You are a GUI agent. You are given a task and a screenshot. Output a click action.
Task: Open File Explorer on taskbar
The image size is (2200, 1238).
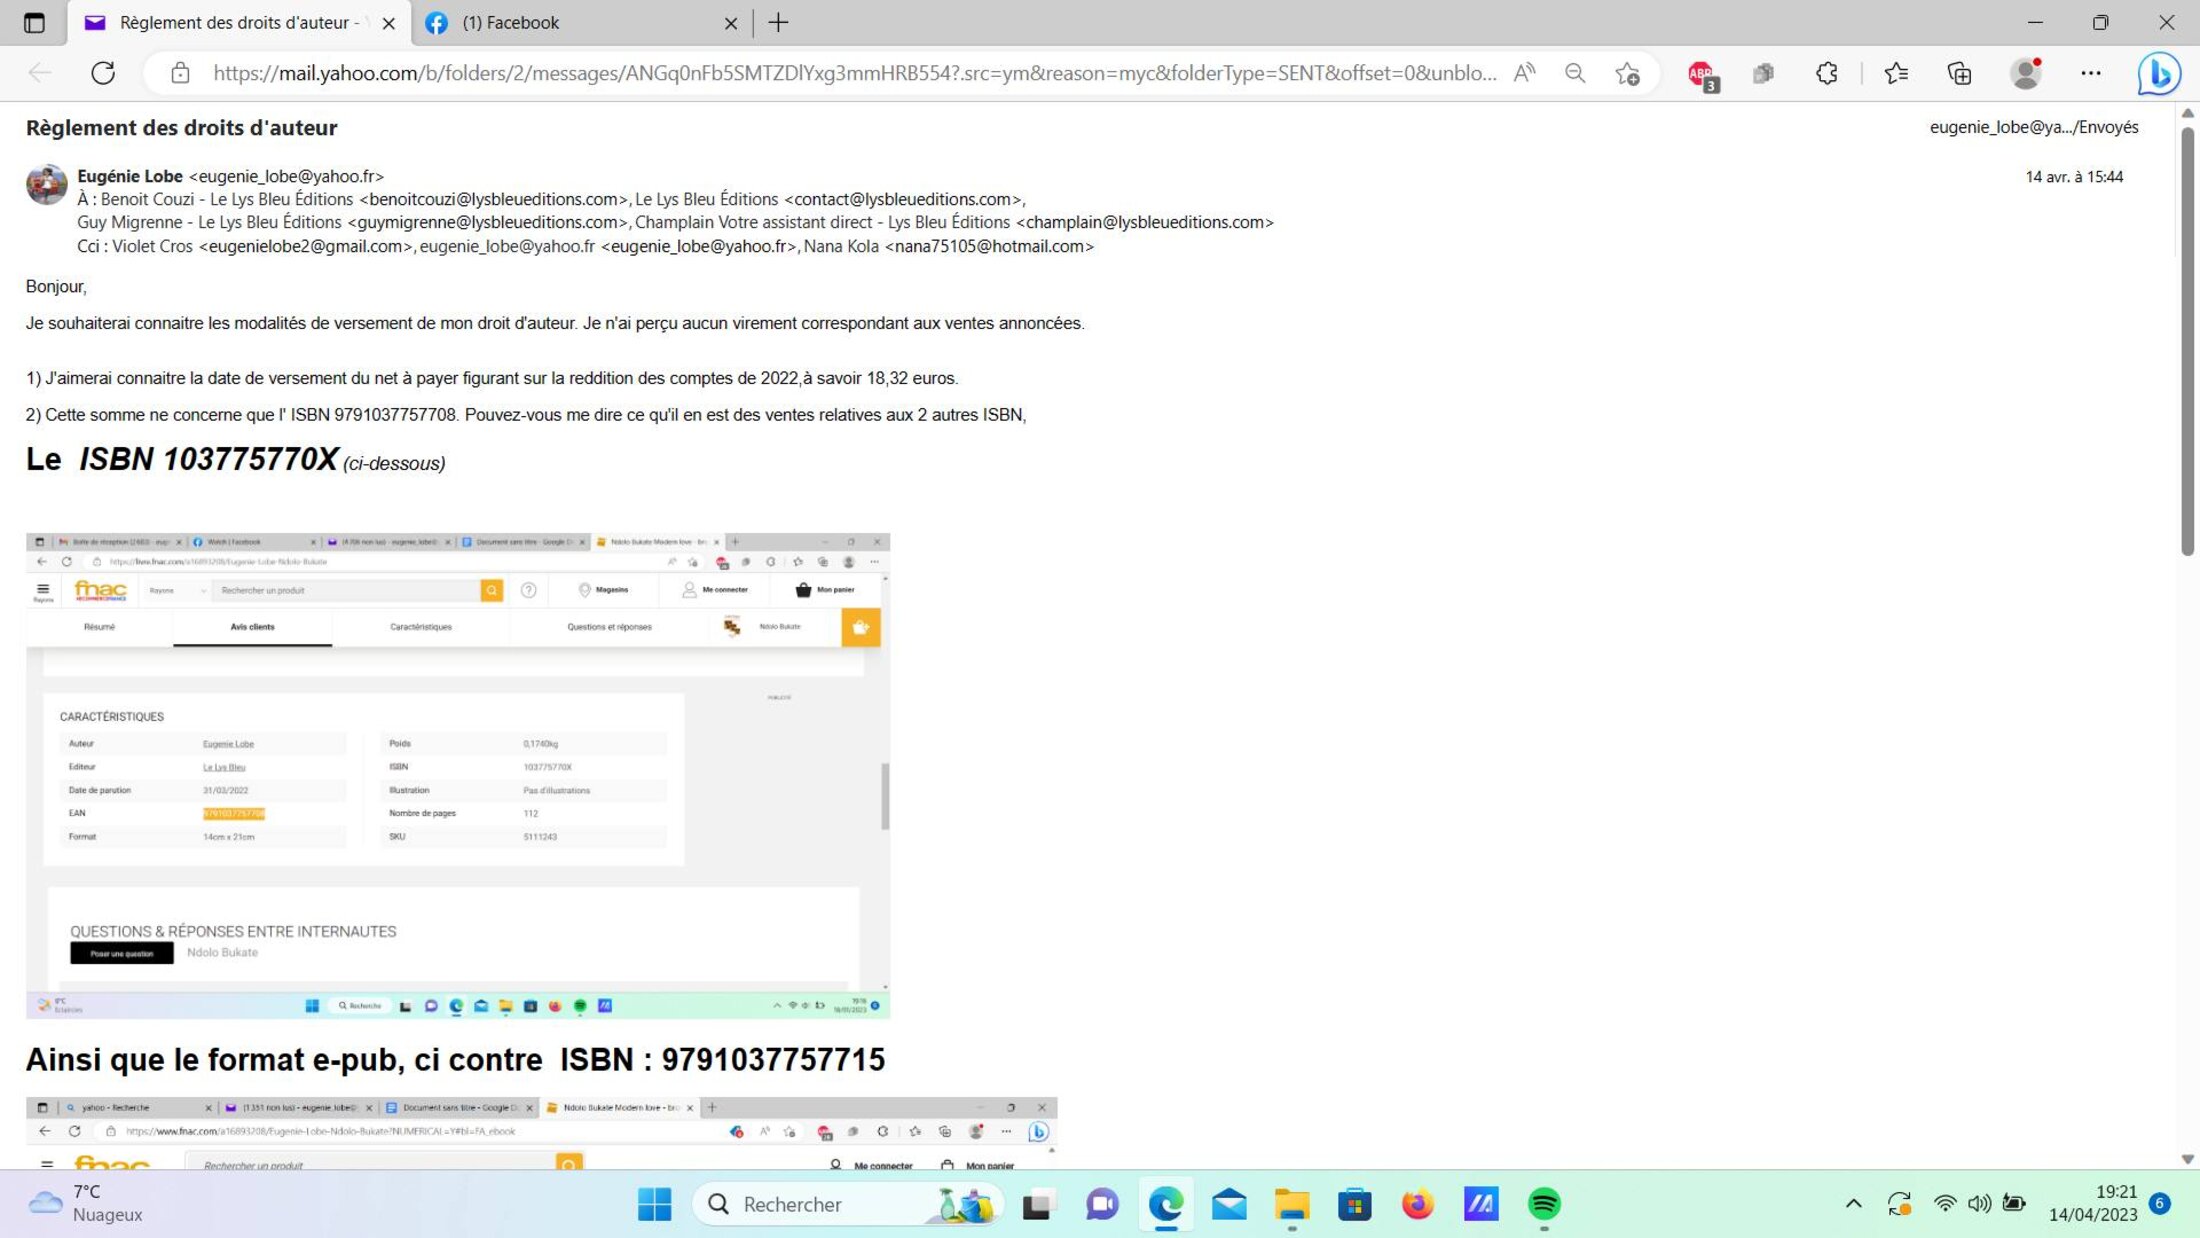click(x=1292, y=1204)
